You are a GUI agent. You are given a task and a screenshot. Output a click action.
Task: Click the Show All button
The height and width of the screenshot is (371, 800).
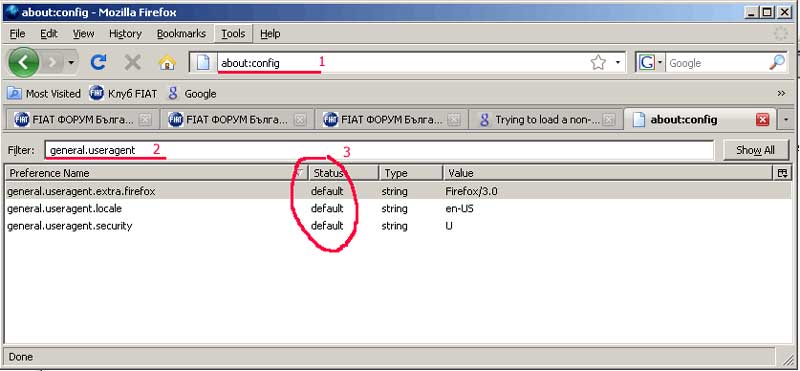tap(756, 150)
